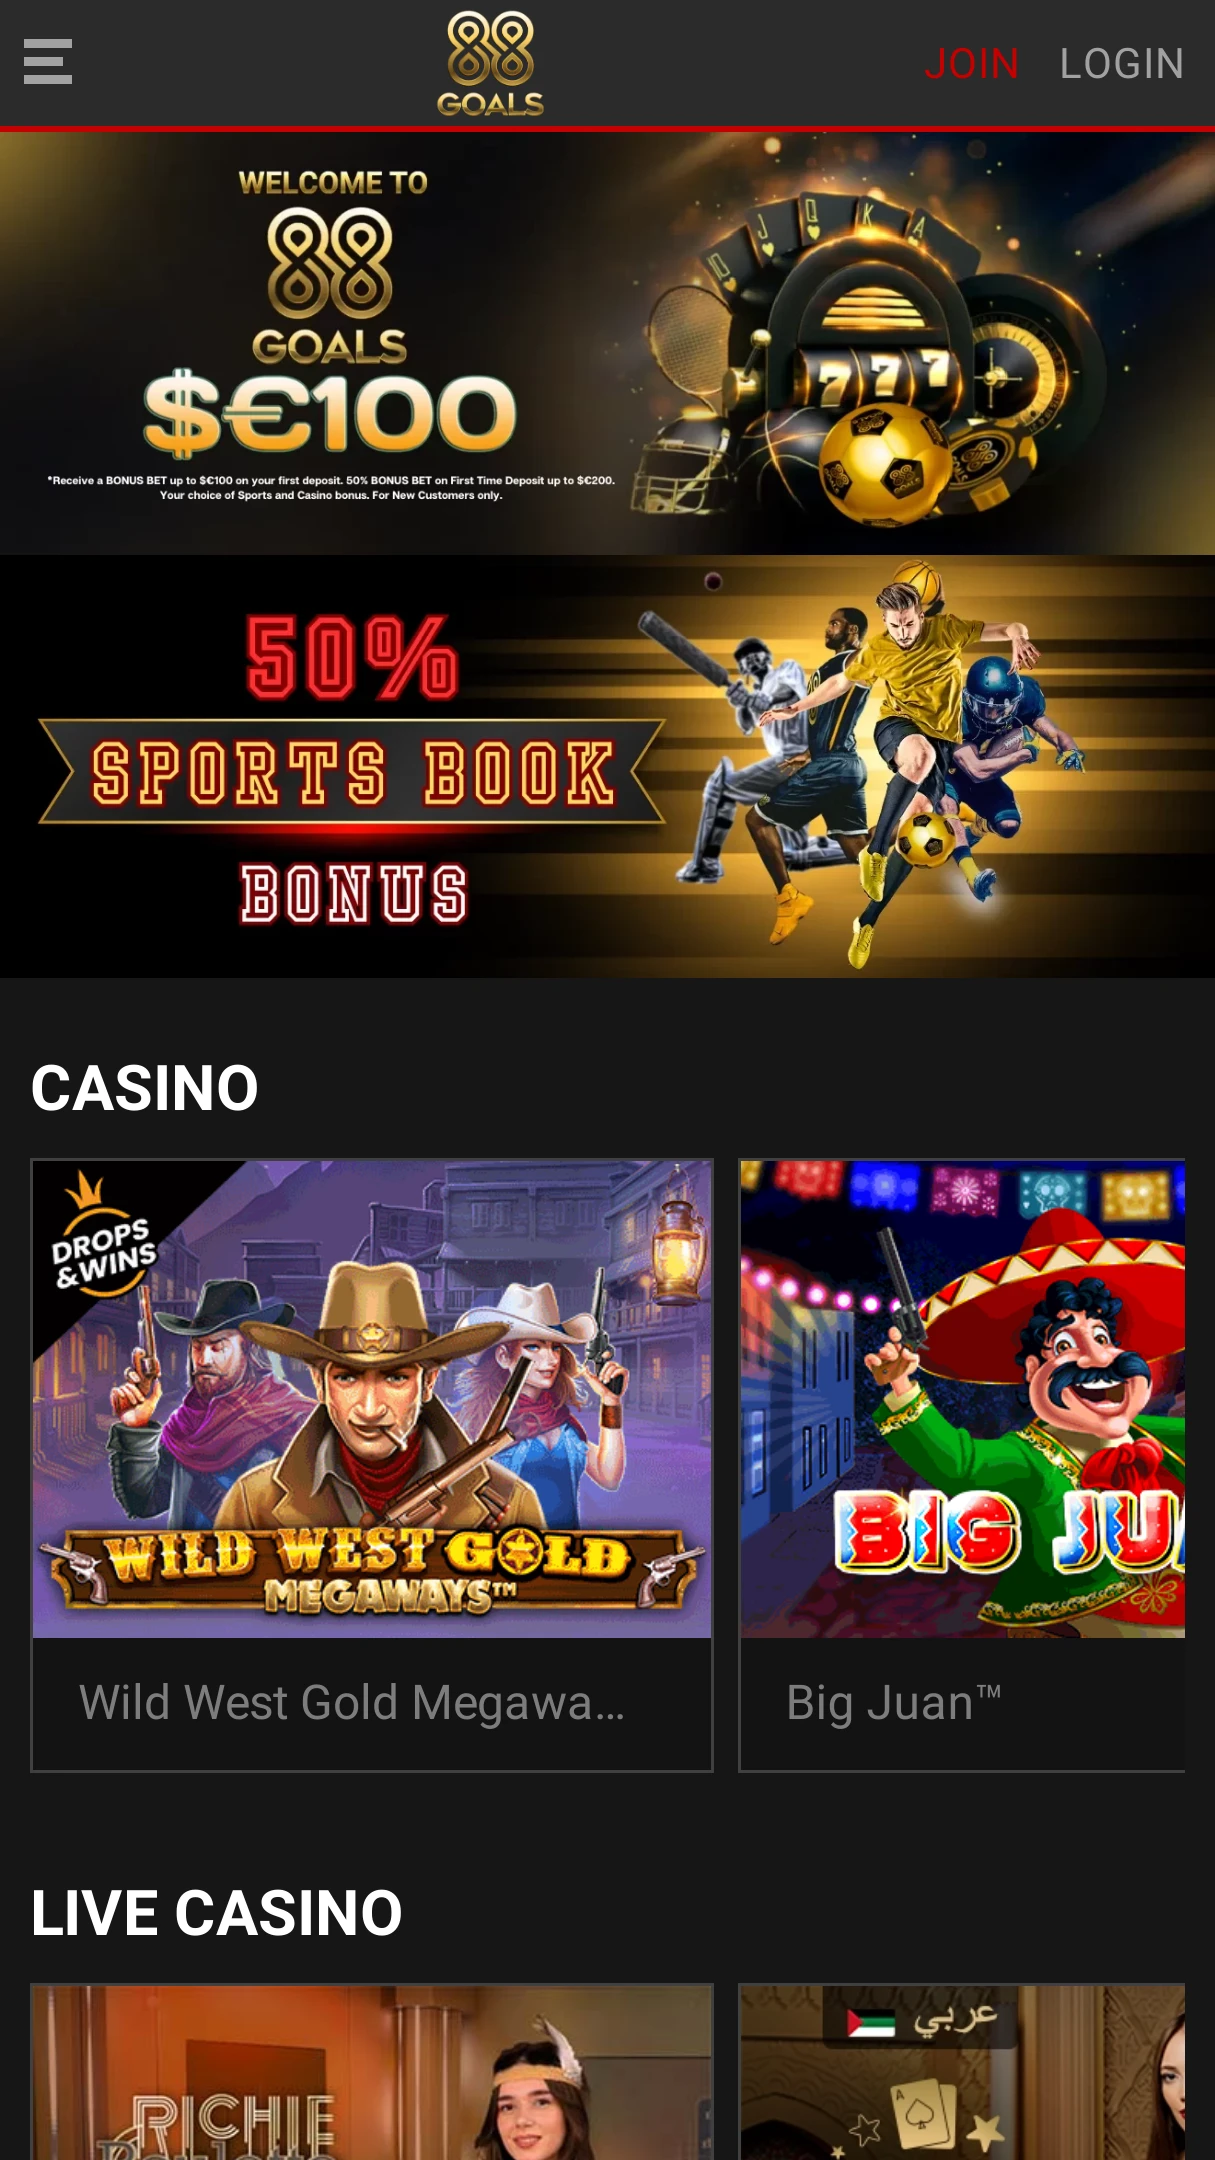The height and width of the screenshot is (2160, 1215).
Task: Open the Richie Roulette live game thumbnail
Action: click(372, 2073)
